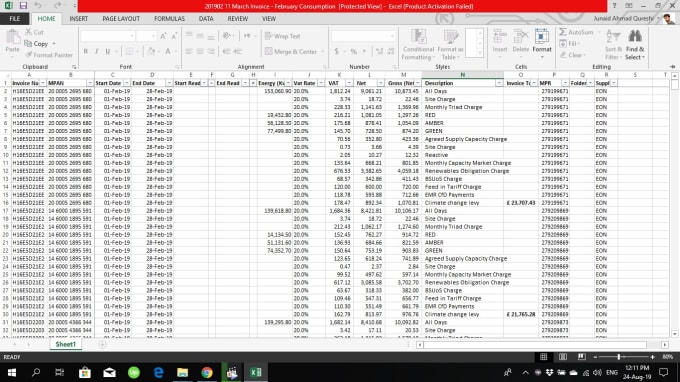Click Percent Style icon
Image resolution: width=680 pixels, height=382 pixels.
(354, 51)
